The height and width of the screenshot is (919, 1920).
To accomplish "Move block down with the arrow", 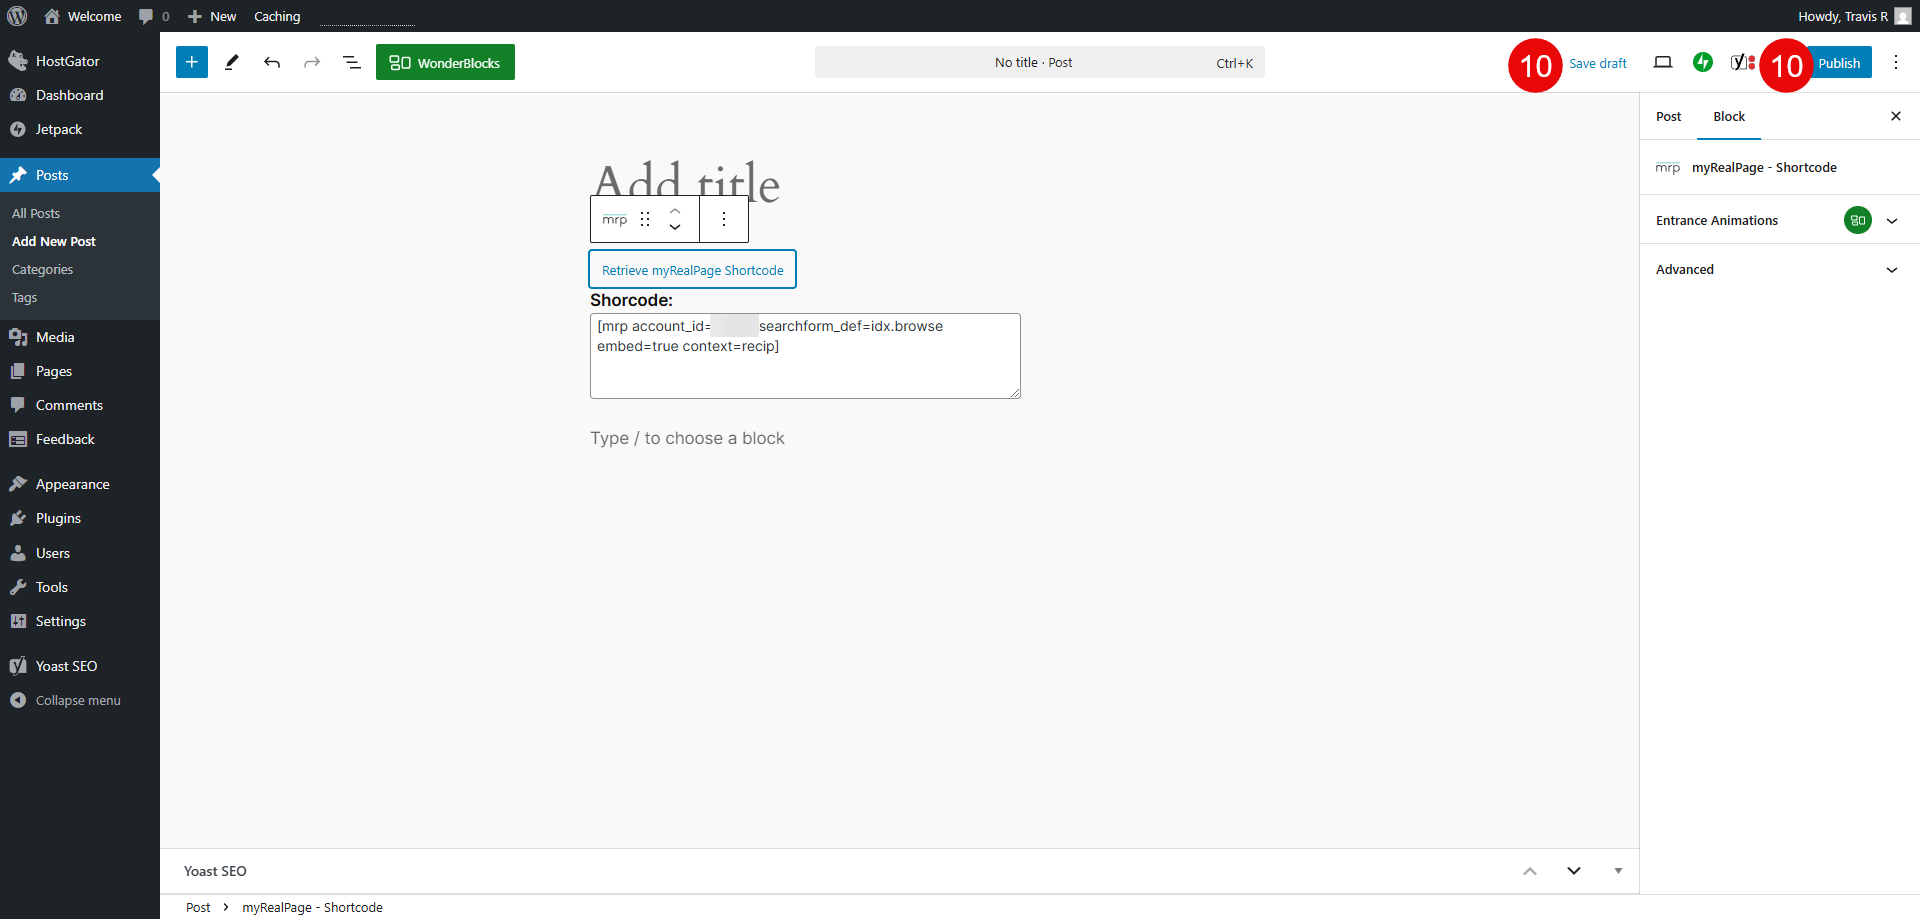I will 675,227.
